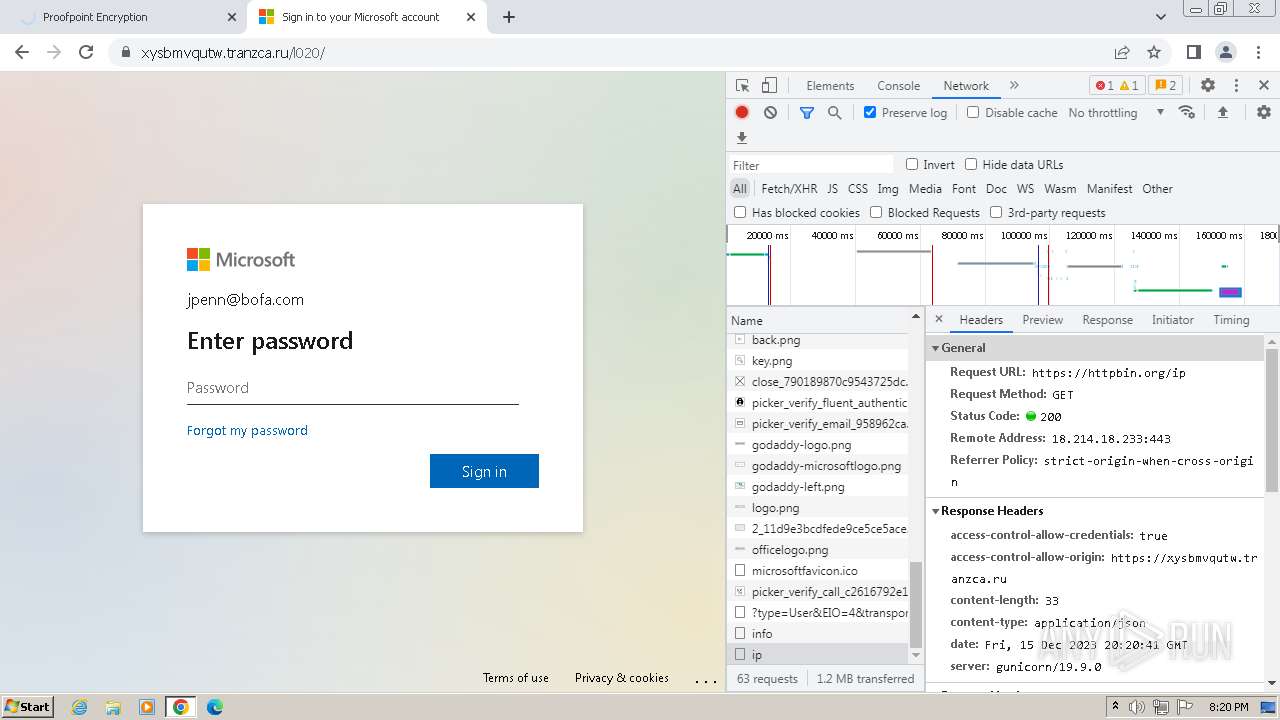
Task: Open network conditions icon
Action: click(1187, 113)
